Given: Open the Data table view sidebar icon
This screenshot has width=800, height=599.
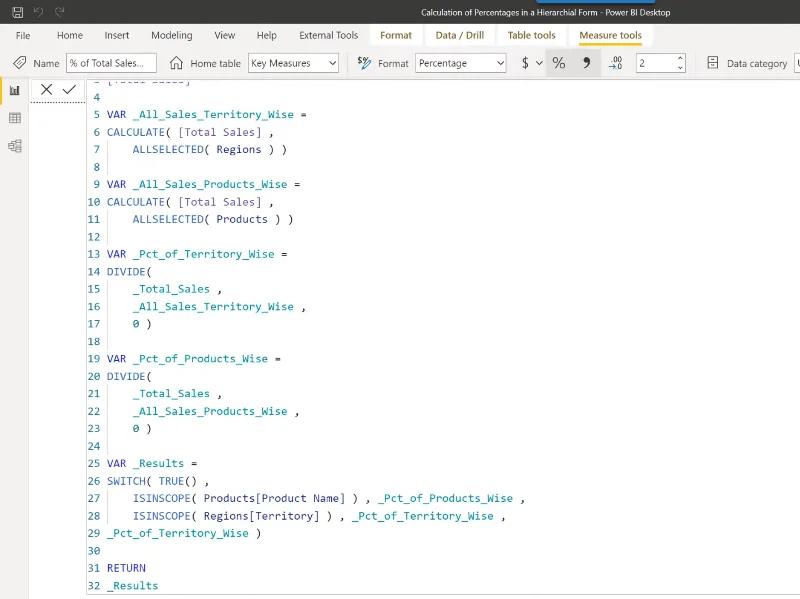Looking at the screenshot, I should click(x=15, y=118).
